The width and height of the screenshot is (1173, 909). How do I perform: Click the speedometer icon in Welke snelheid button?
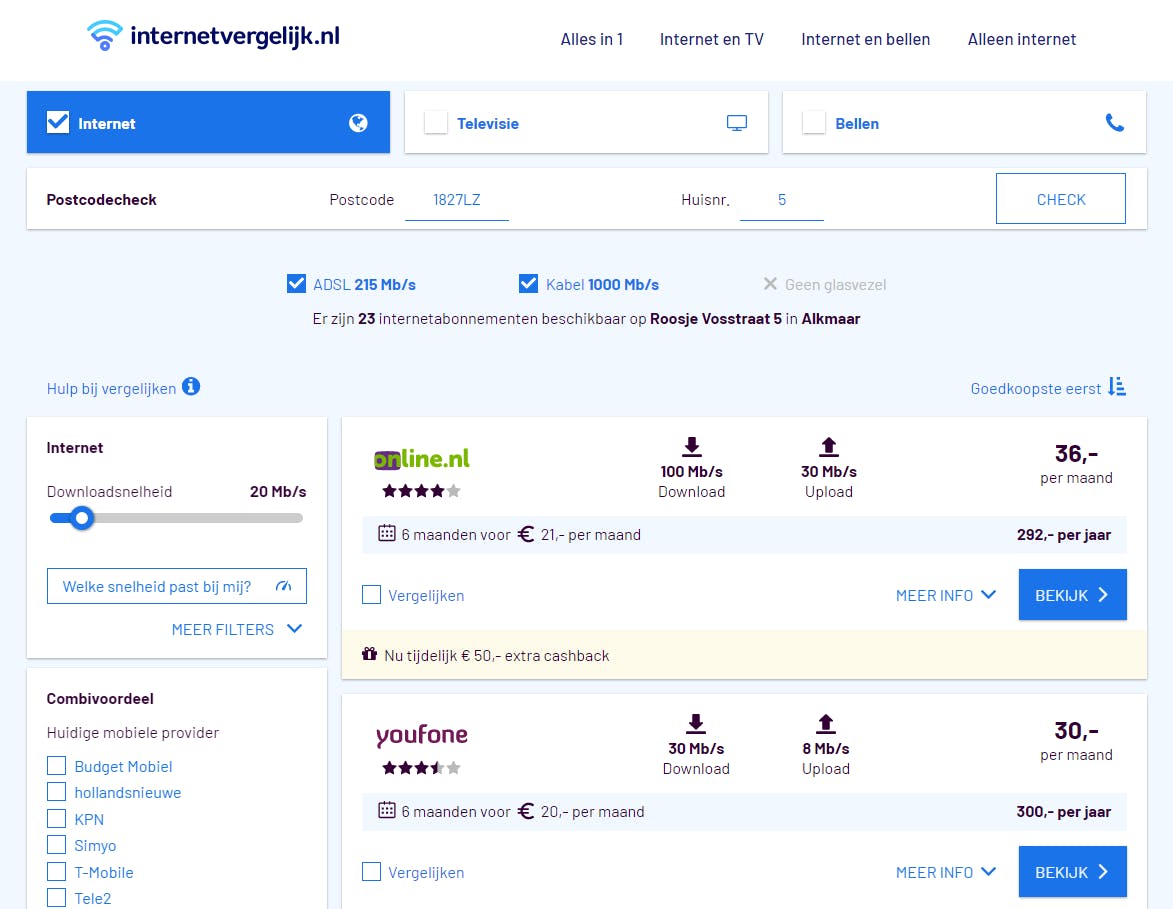[x=284, y=586]
